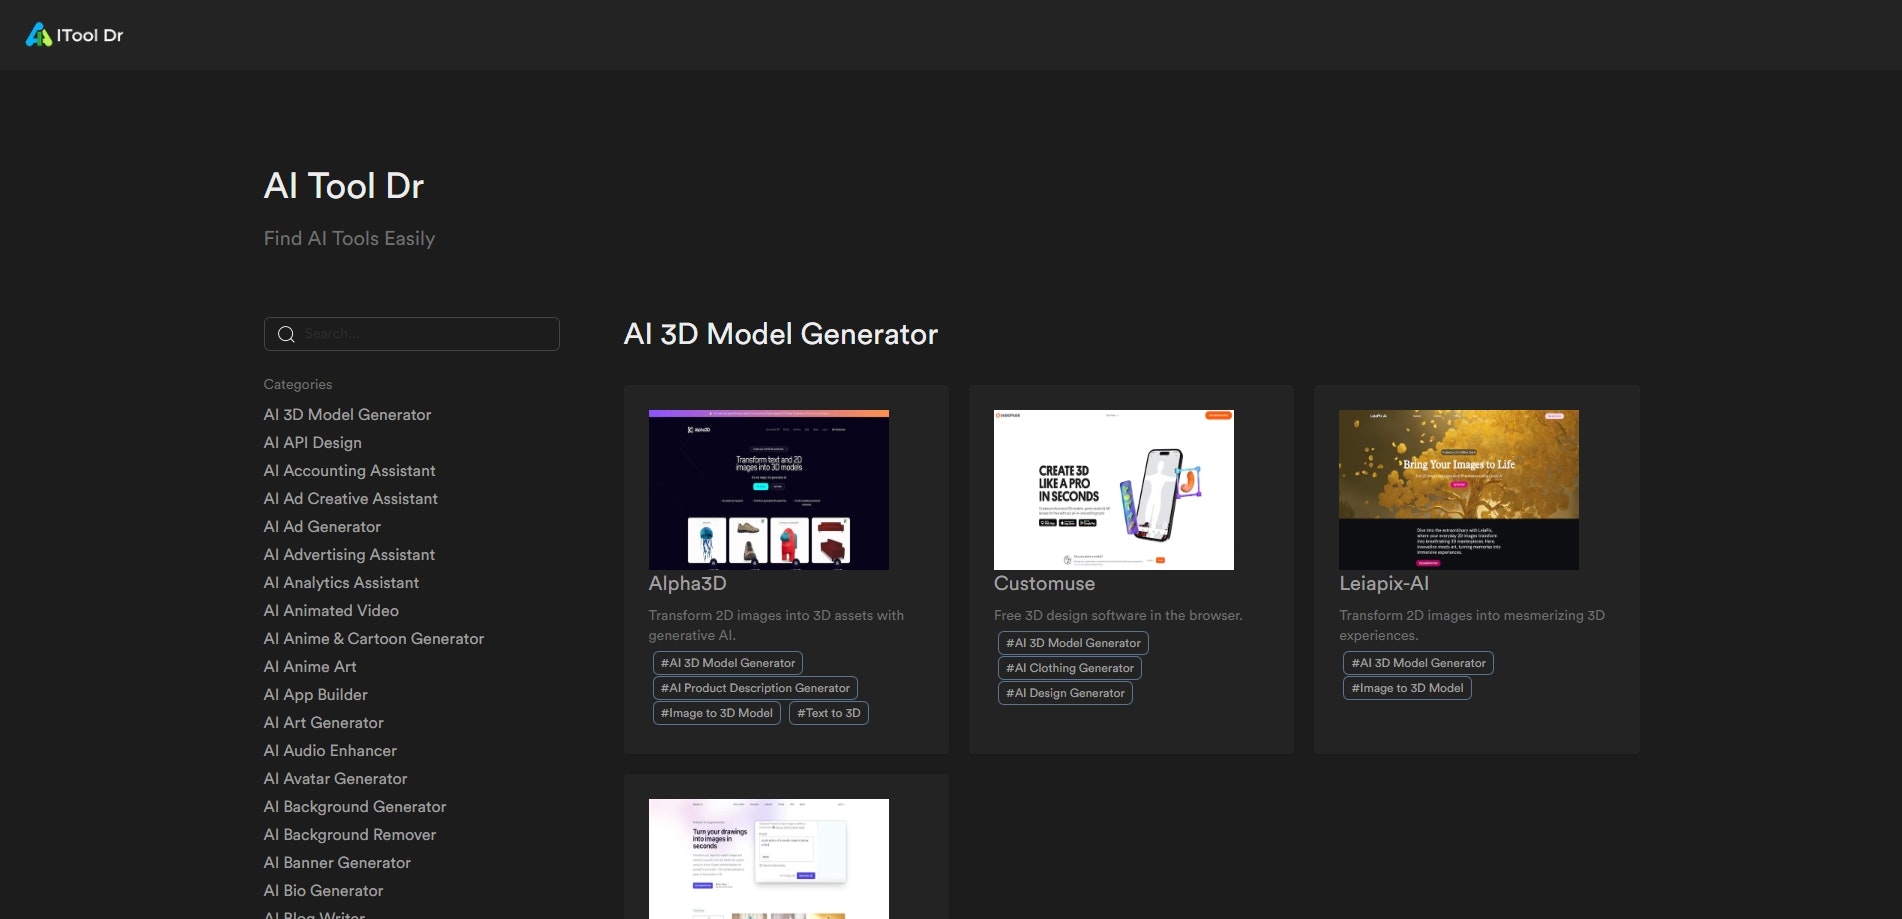Select AI Ad Creative Assistant category
This screenshot has width=1902, height=919.
coord(350,498)
